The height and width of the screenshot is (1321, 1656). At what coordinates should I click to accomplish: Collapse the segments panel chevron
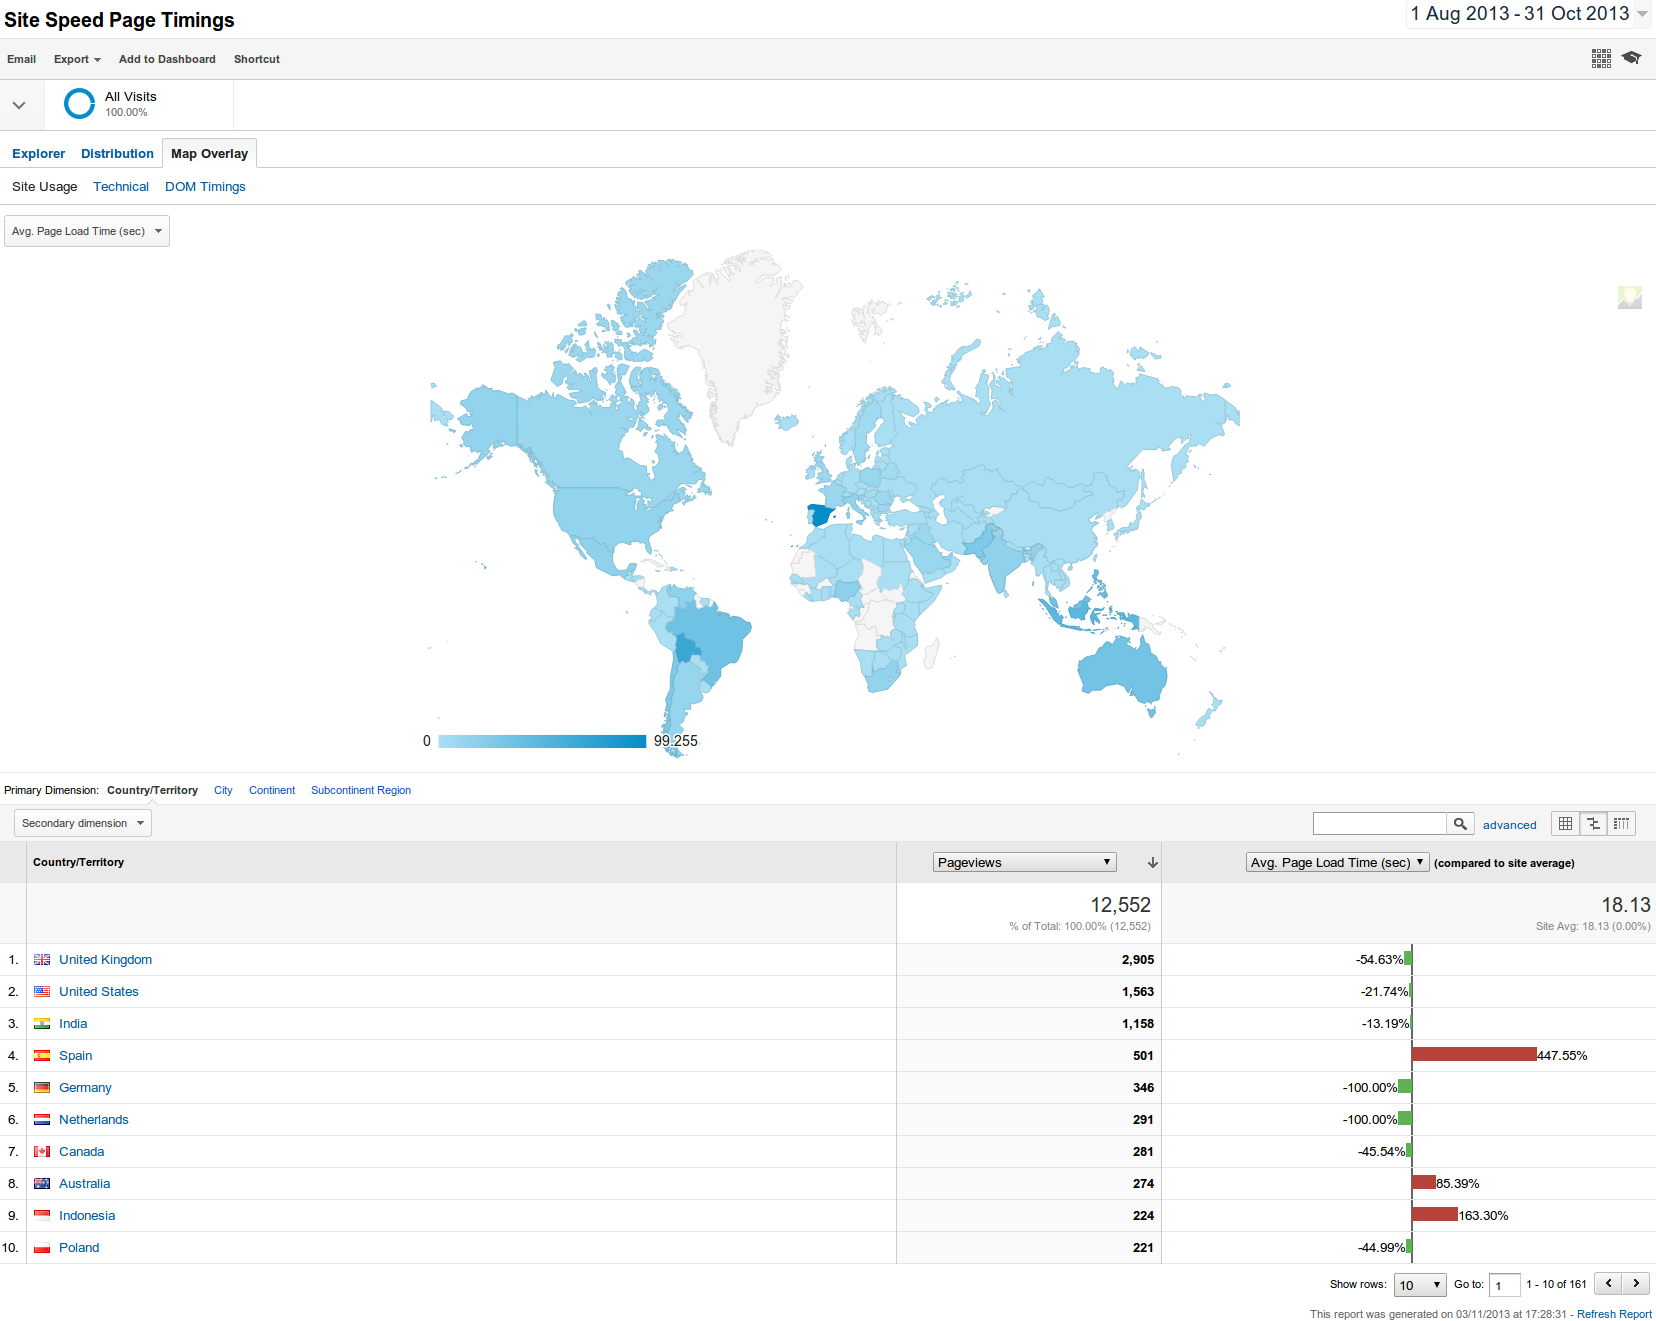(x=18, y=103)
